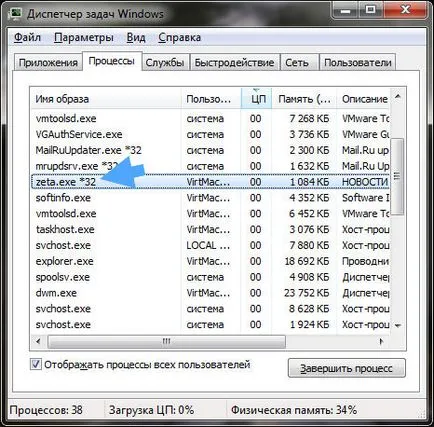The image size is (434, 427).
Task: Maximize the Task Manager window
Action: coord(370,11)
